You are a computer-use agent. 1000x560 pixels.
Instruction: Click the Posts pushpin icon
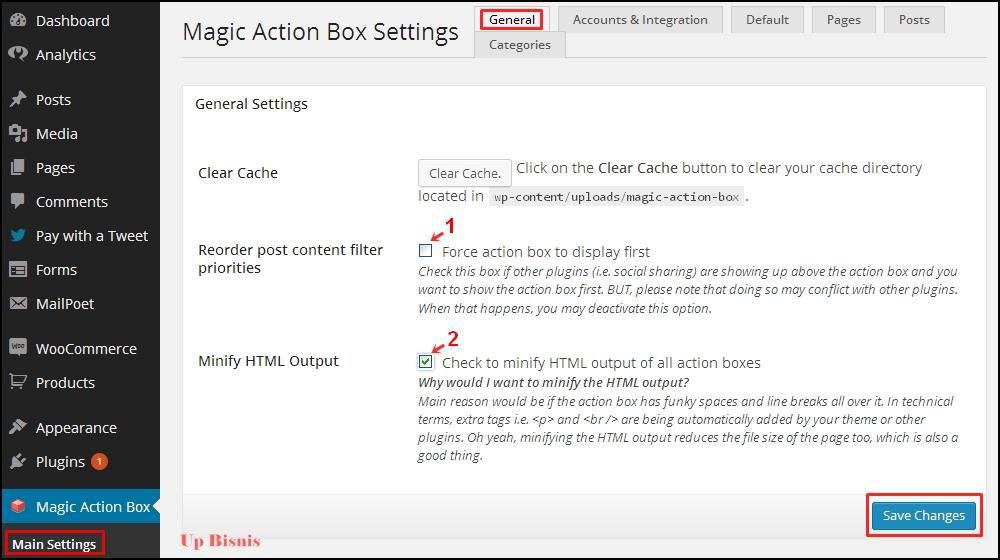[x=18, y=99]
